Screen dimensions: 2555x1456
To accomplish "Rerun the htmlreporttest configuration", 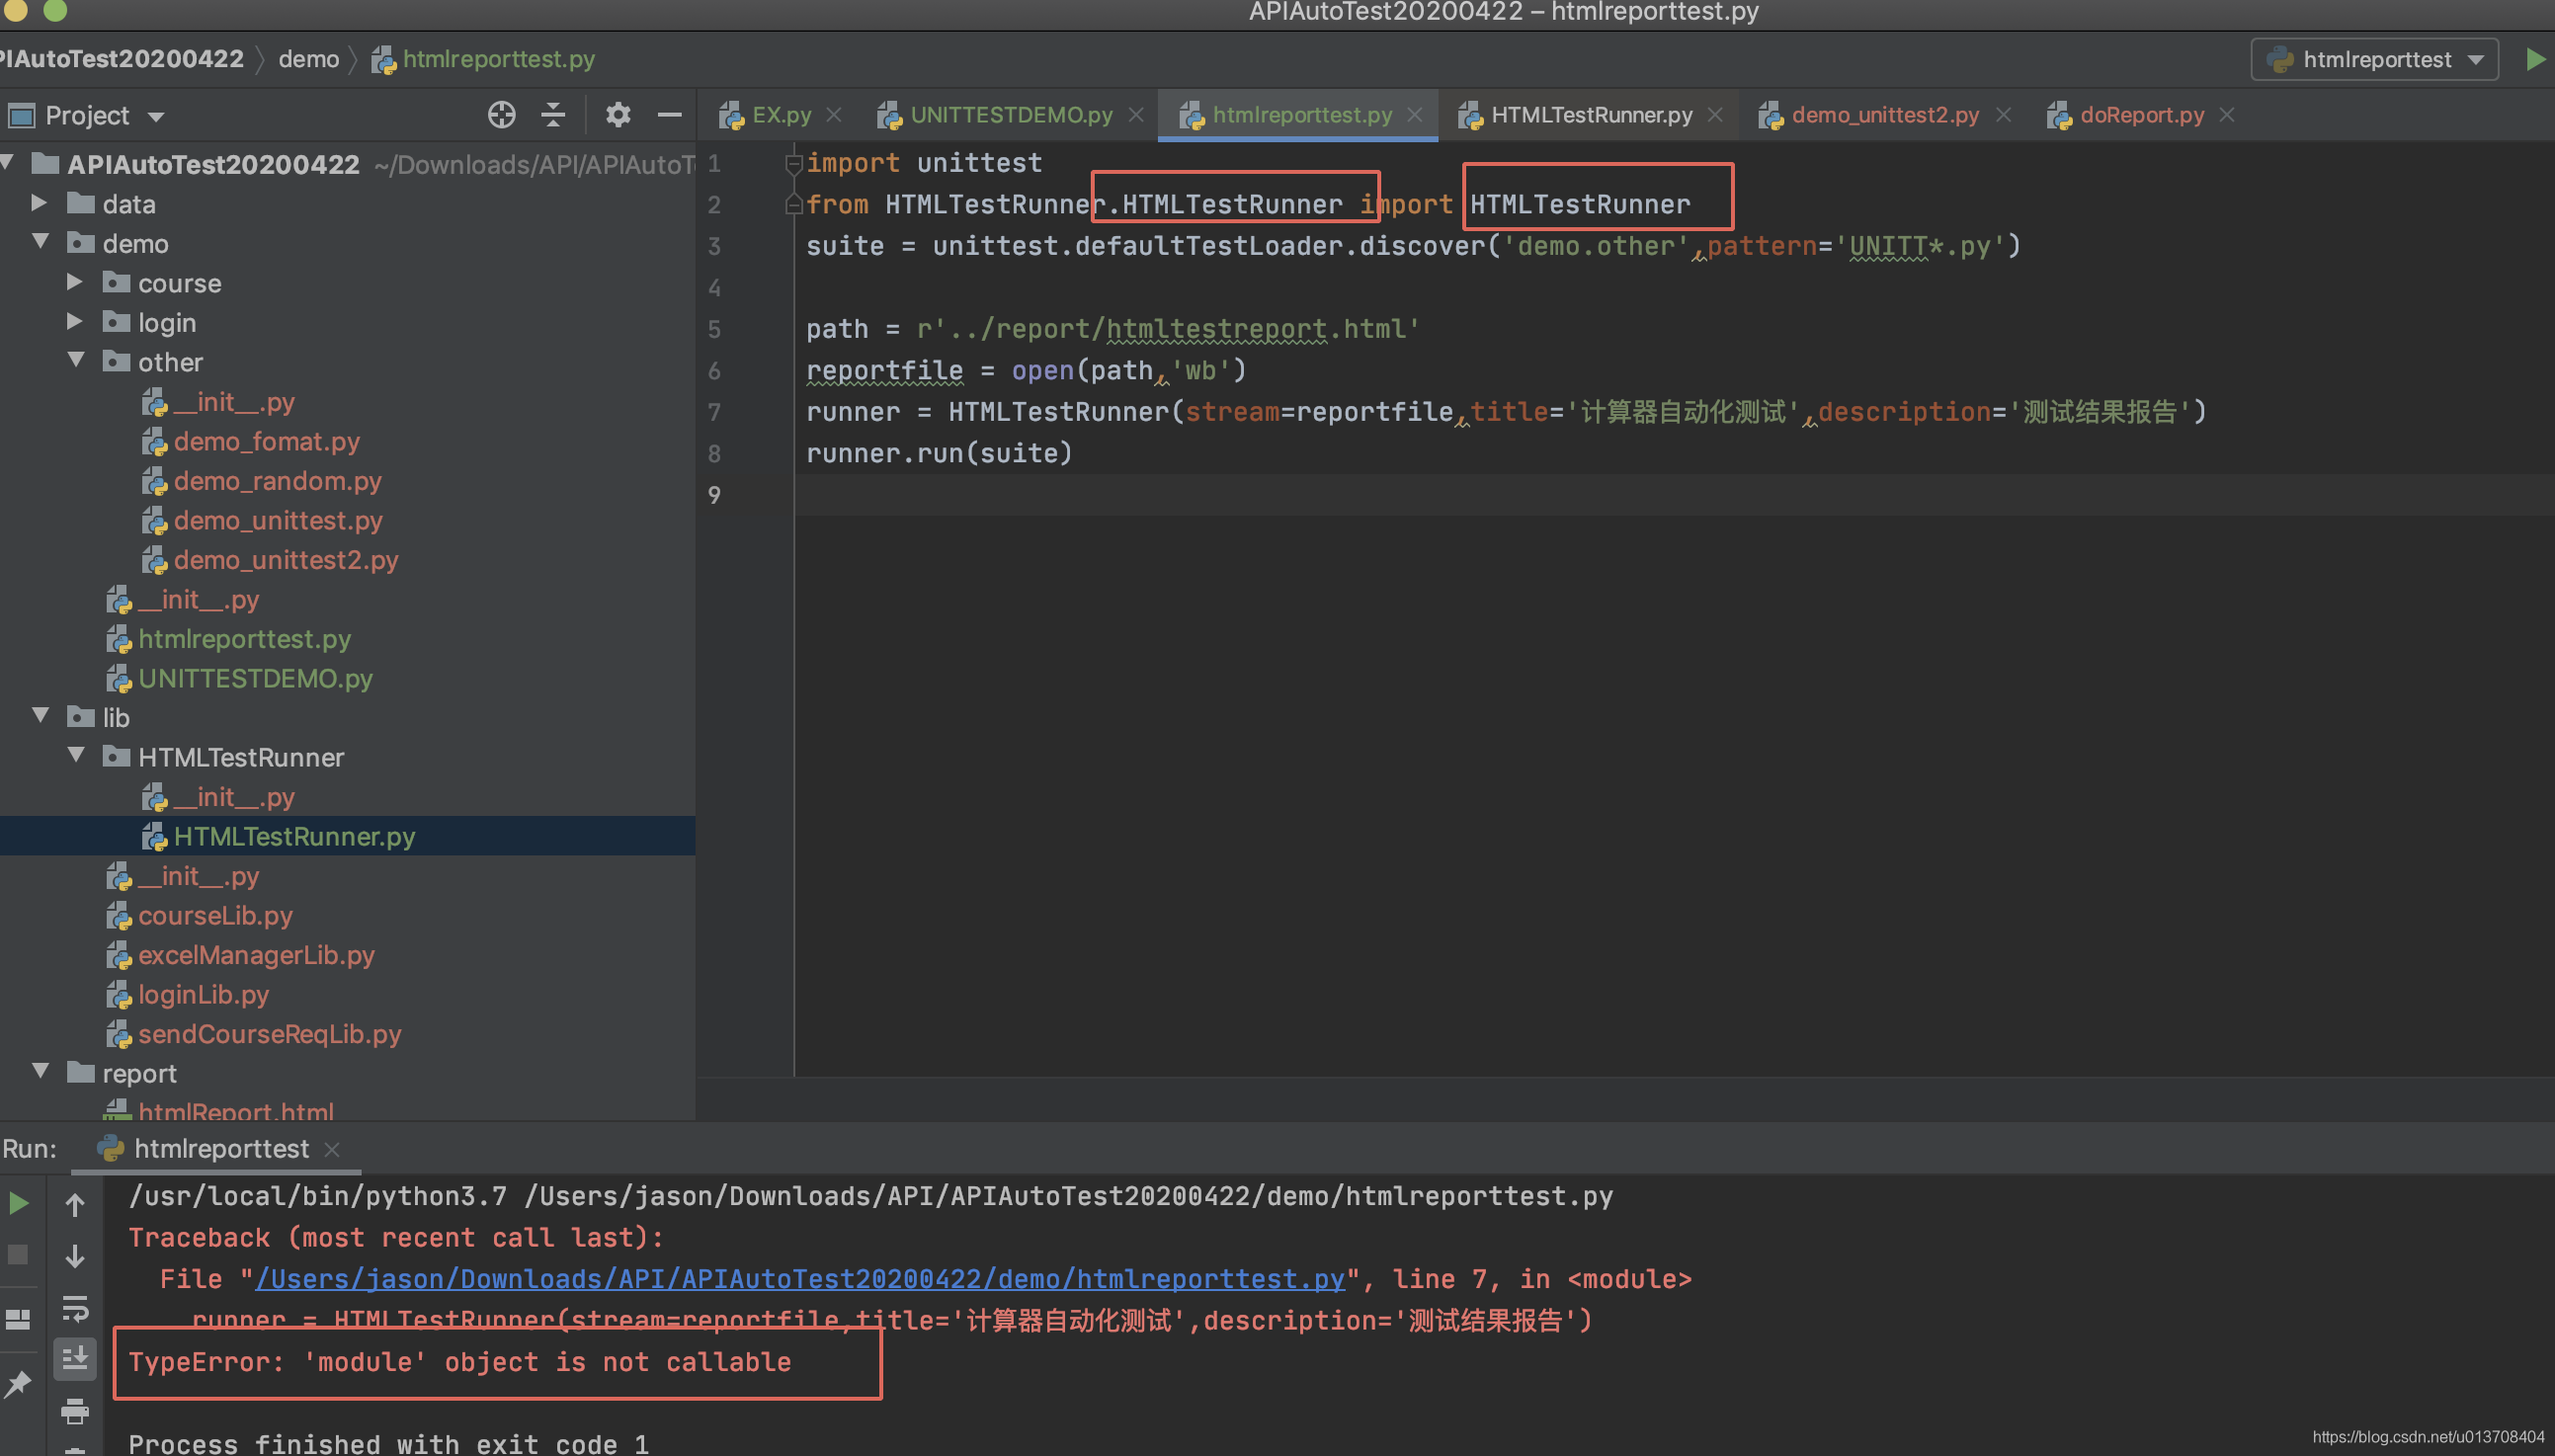I will [x=18, y=1203].
